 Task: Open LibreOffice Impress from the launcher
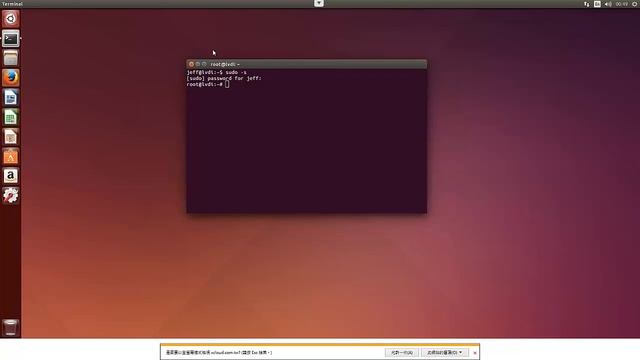pos(11,137)
